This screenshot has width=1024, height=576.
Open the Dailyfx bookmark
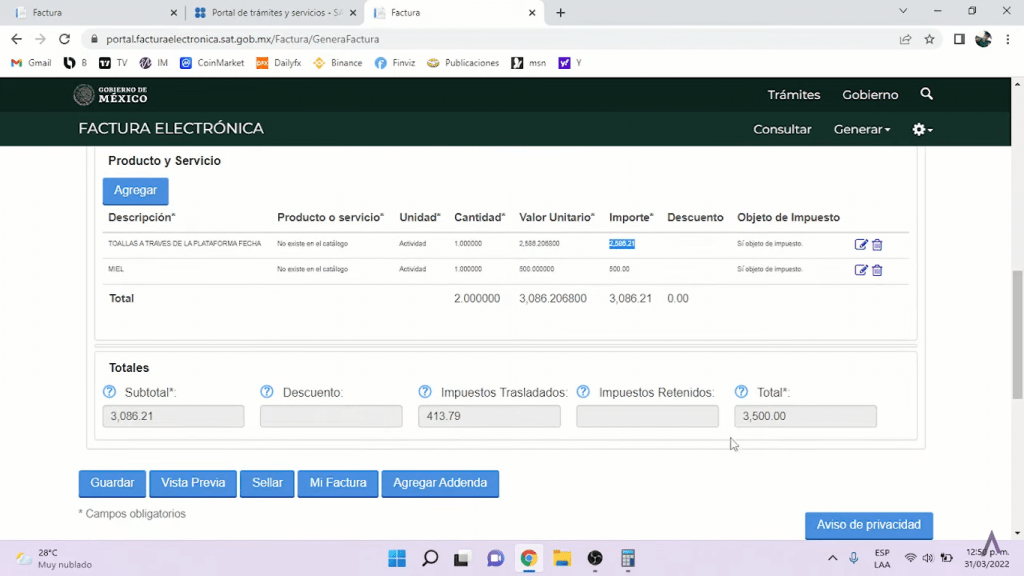pos(279,63)
